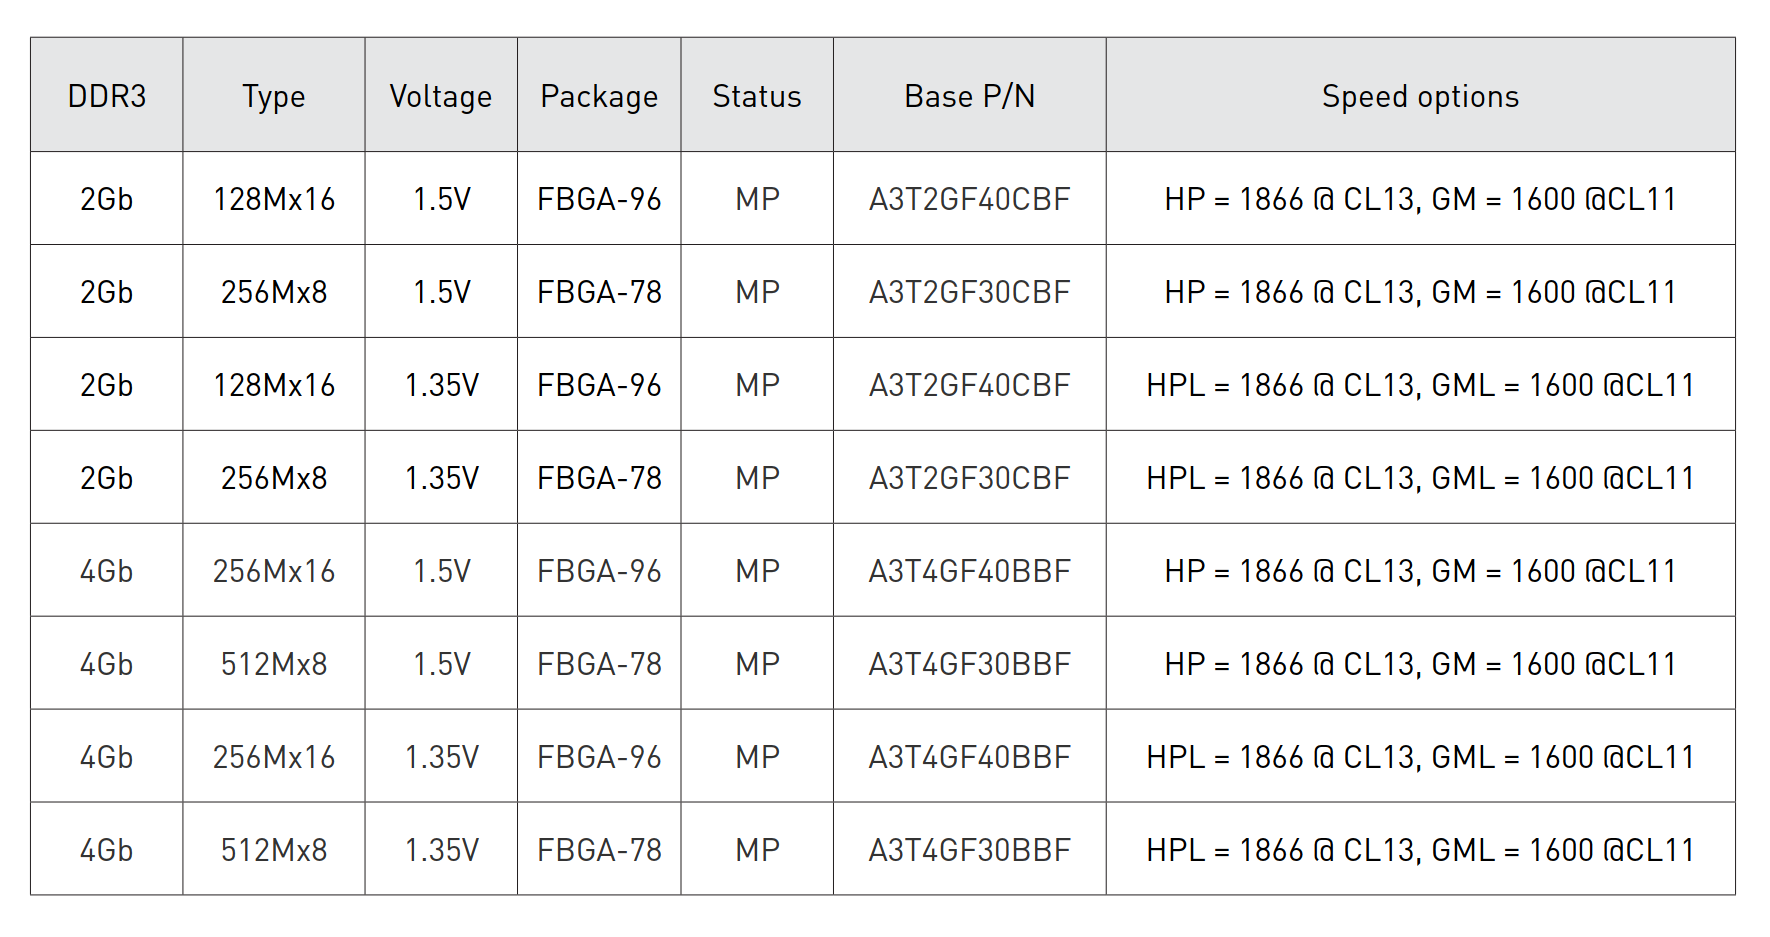Select the first A3T4GF40BBF part number
The height and width of the screenshot is (937, 1770).
click(x=970, y=571)
